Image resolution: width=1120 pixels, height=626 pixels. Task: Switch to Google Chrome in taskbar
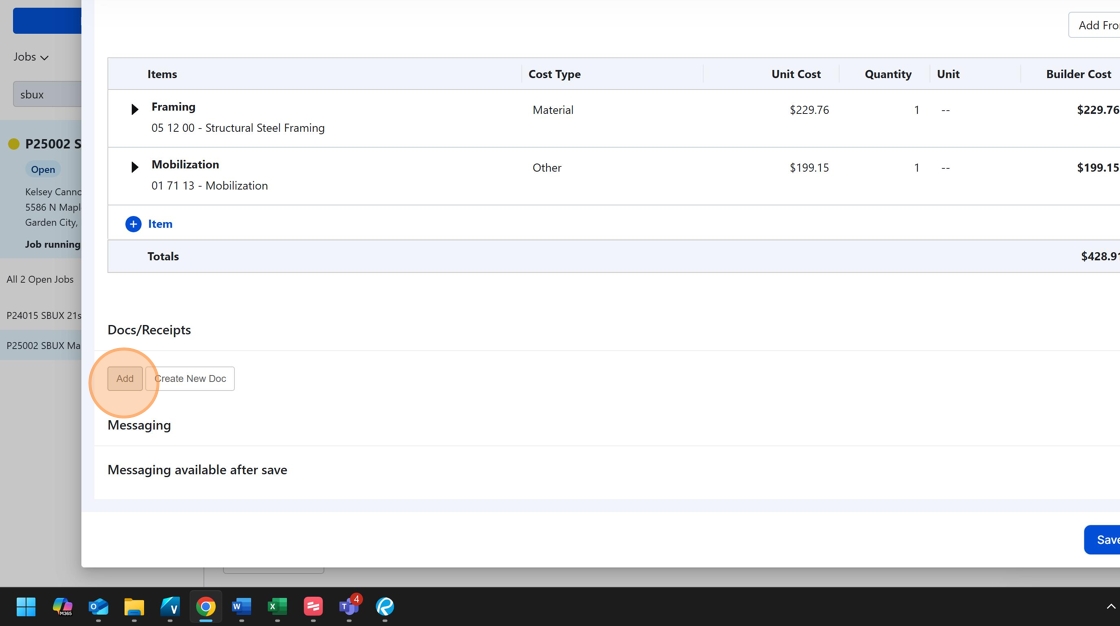click(x=206, y=607)
